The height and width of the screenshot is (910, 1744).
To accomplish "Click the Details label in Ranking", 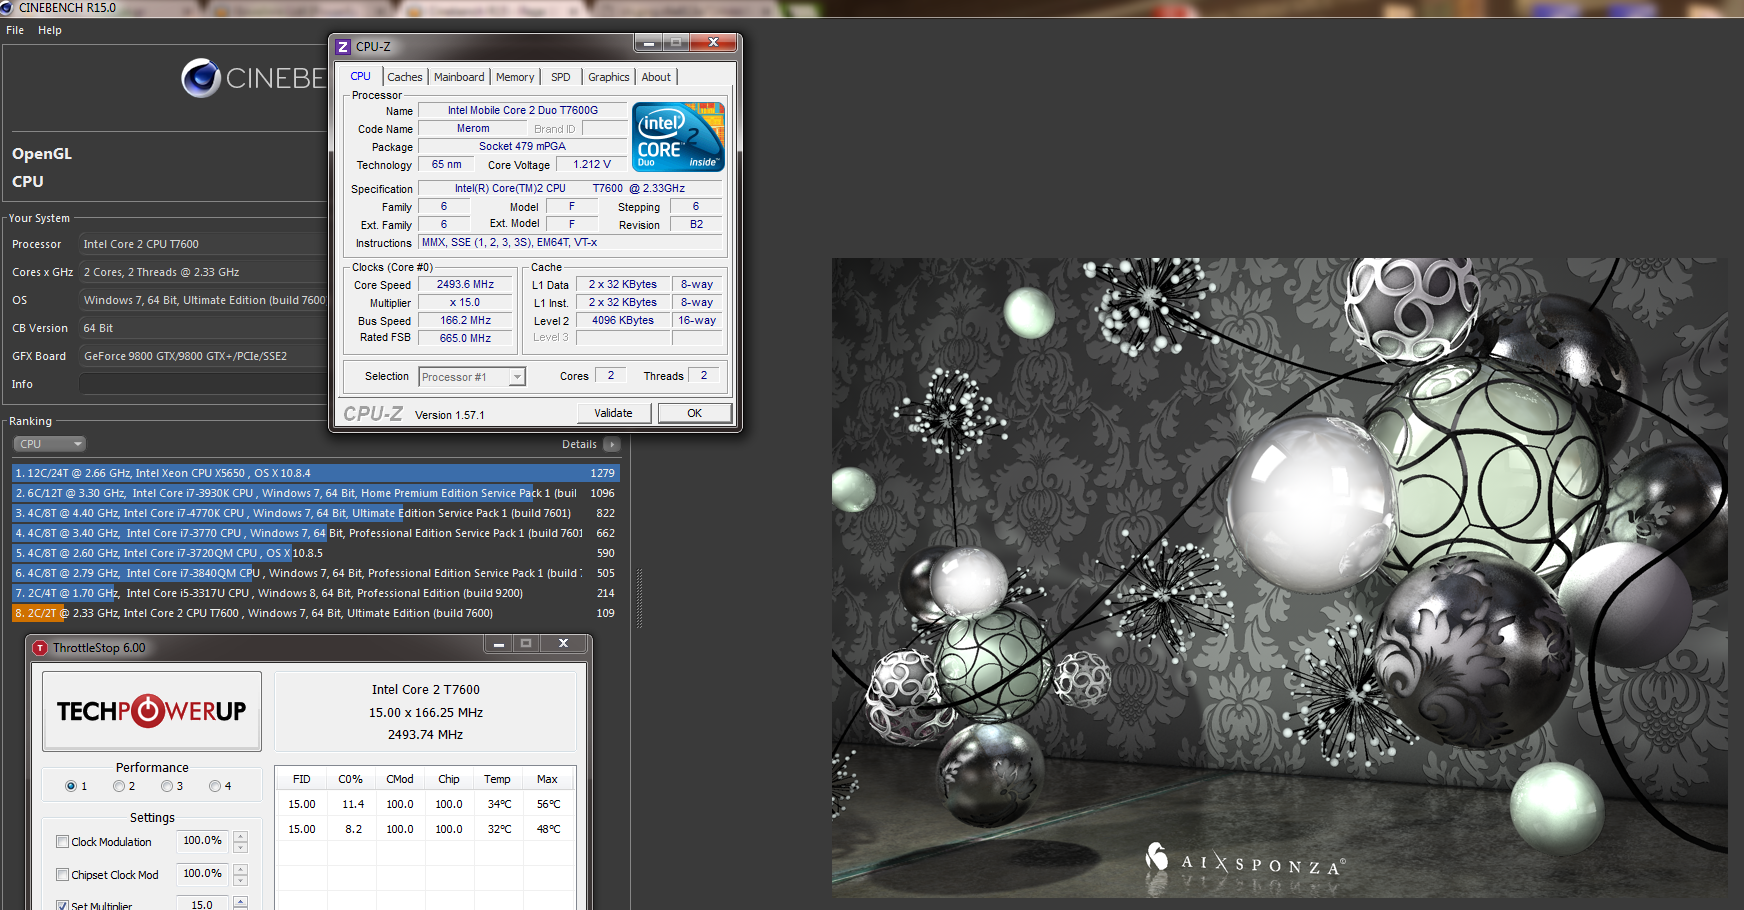I will (x=579, y=444).
